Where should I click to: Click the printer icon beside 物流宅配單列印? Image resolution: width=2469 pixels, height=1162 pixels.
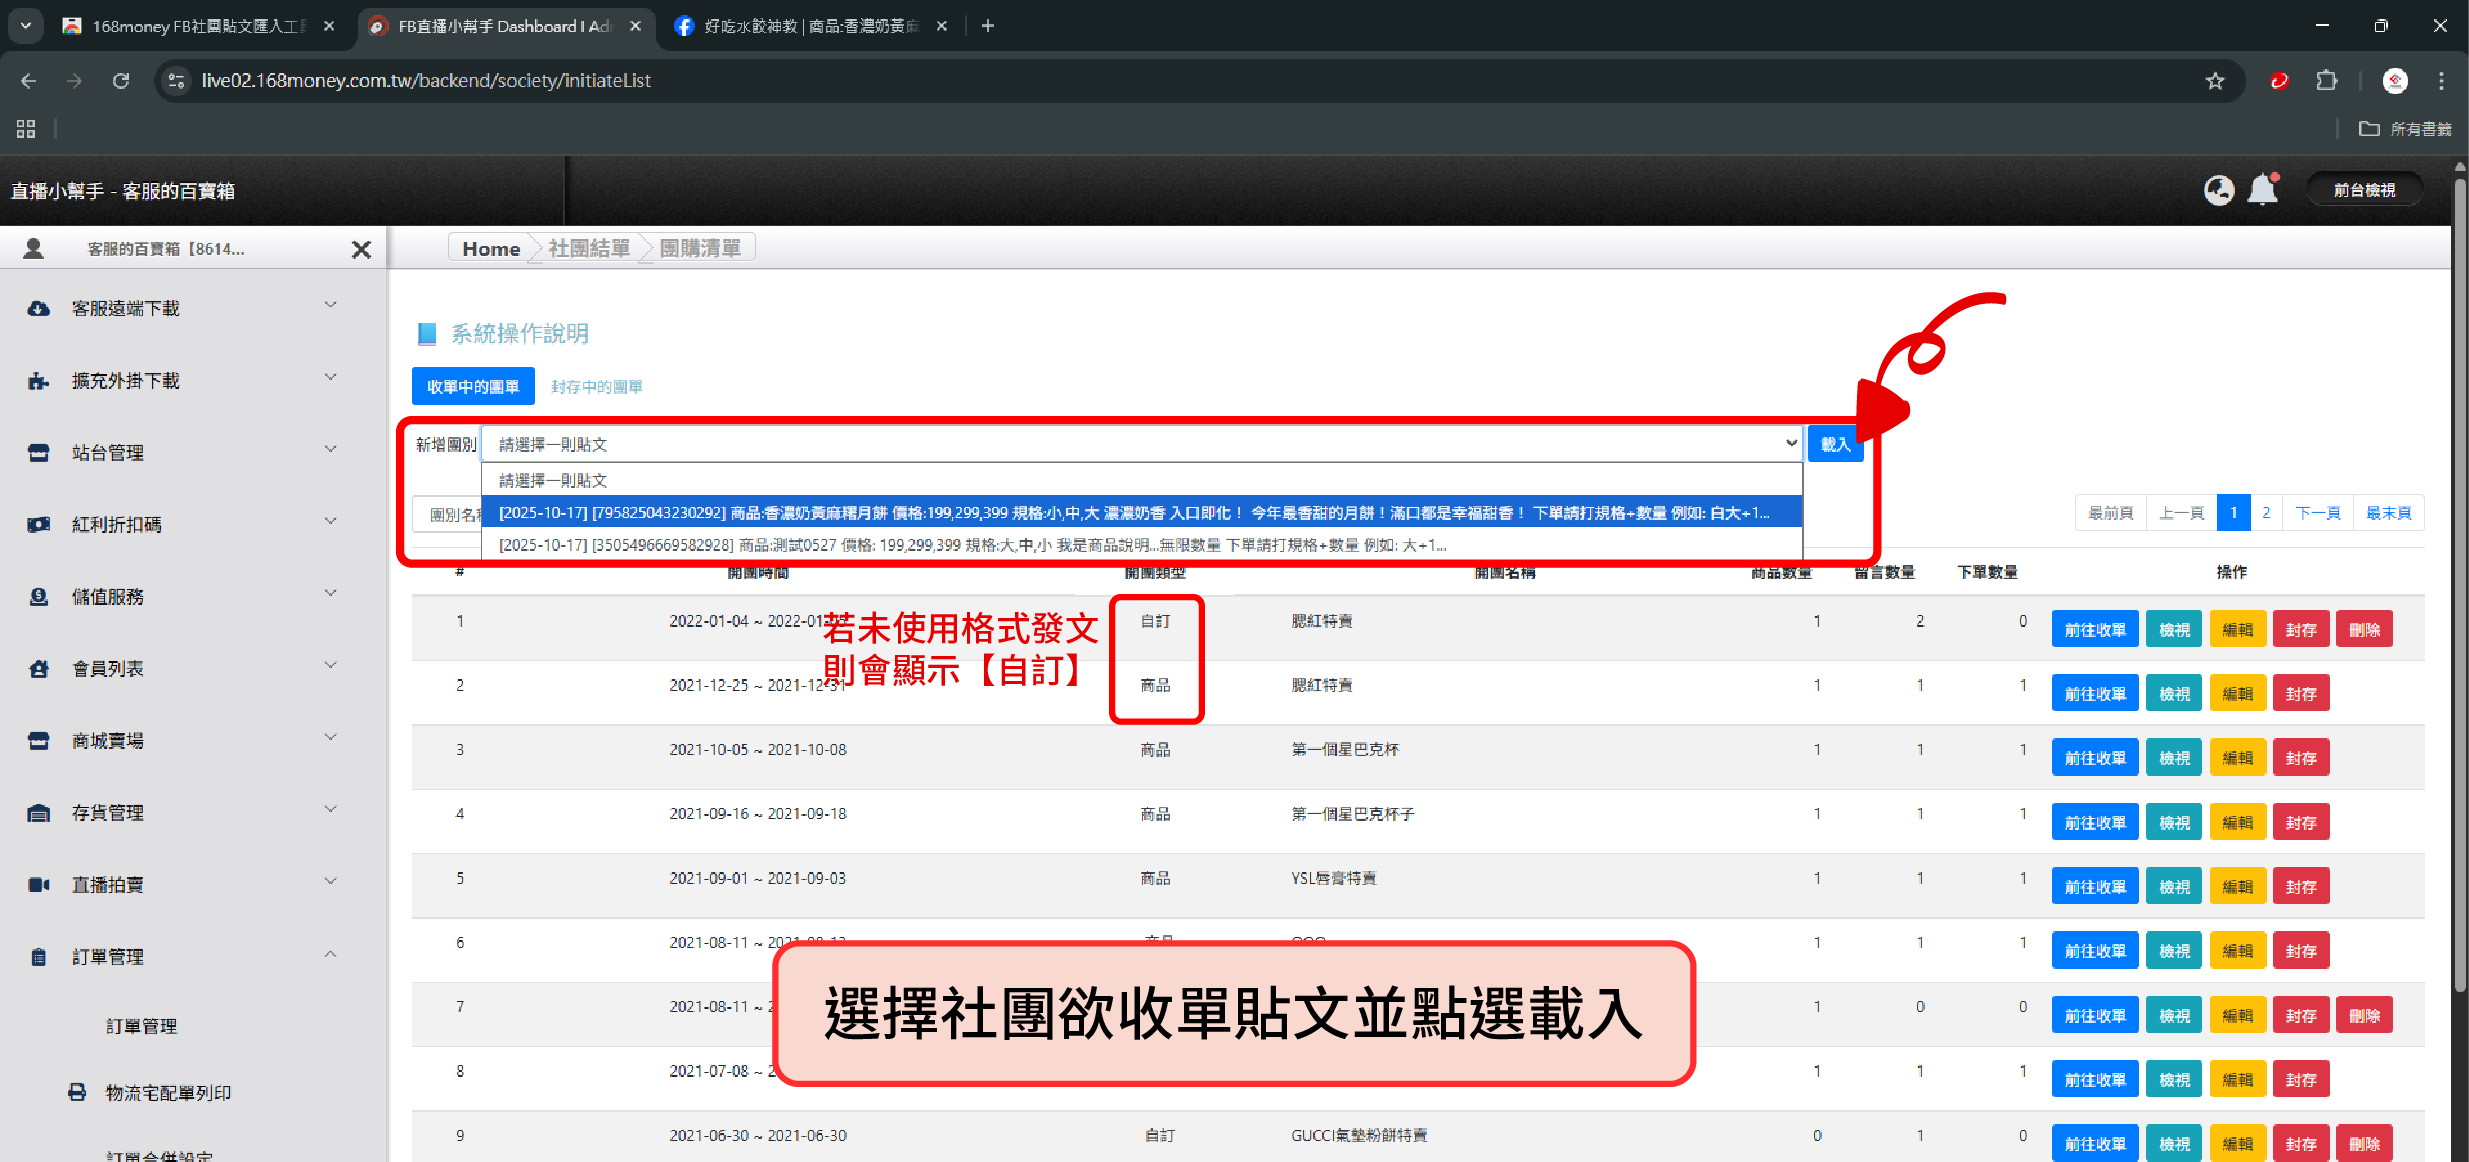point(77,1092)
